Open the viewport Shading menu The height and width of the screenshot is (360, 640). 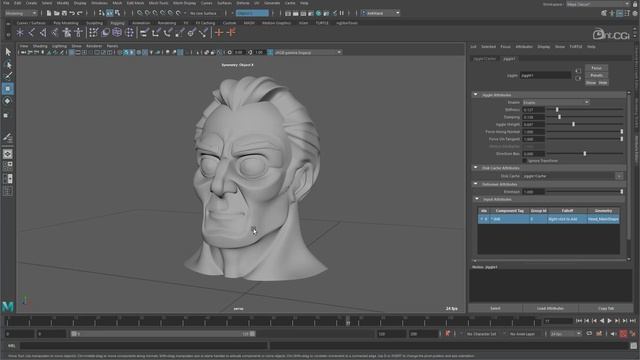tap(40, 46)
